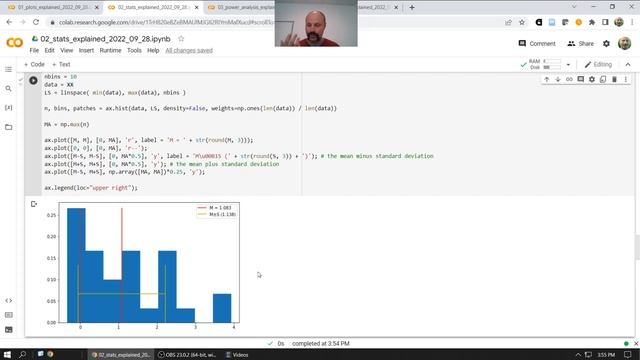Mirror cell in tab icon

pos(603,79)
